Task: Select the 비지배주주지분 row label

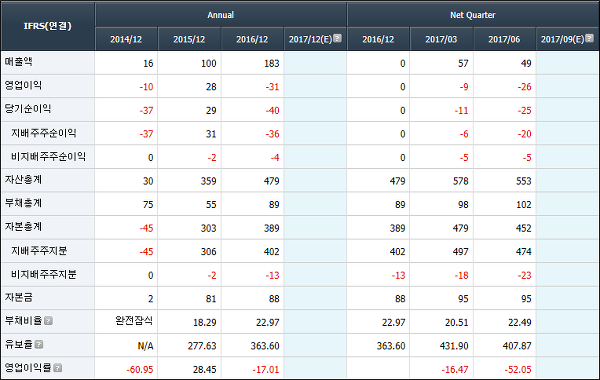Action: pyautogui.click(x=44, y=274)
